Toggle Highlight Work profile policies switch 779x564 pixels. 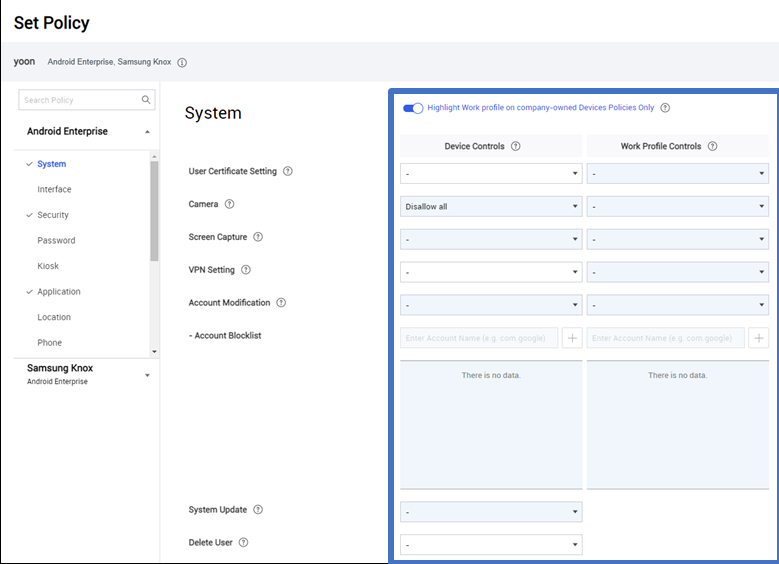(x=413, y=108)
